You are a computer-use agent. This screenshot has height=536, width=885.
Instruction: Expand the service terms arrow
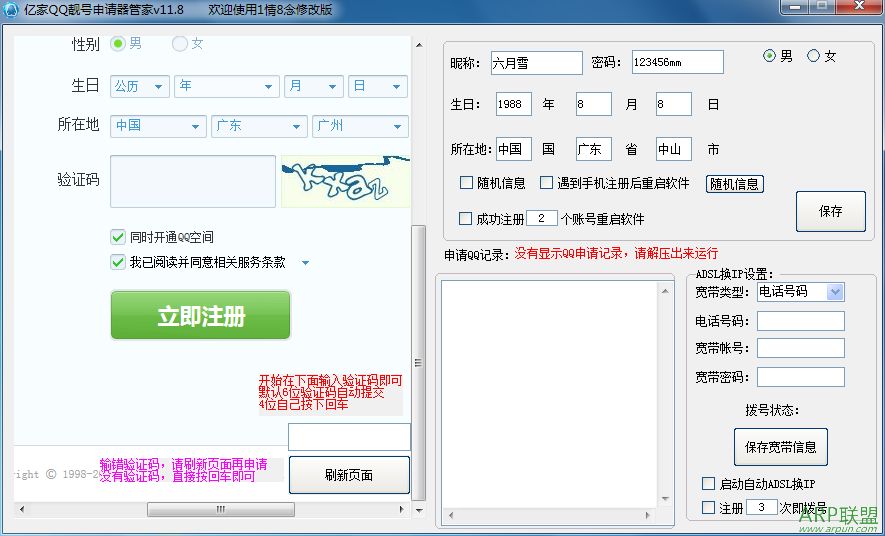[x=305, y=262]
